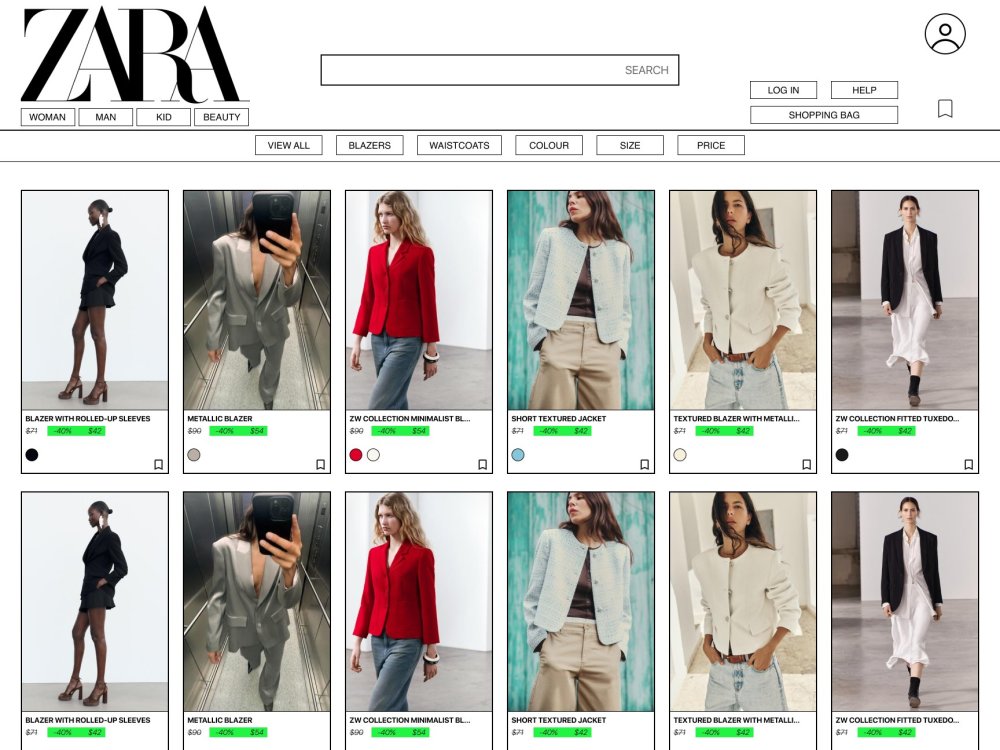Open the WOMAN section
The width and height of the screenshot is (1000, 750).
(48, 117)
